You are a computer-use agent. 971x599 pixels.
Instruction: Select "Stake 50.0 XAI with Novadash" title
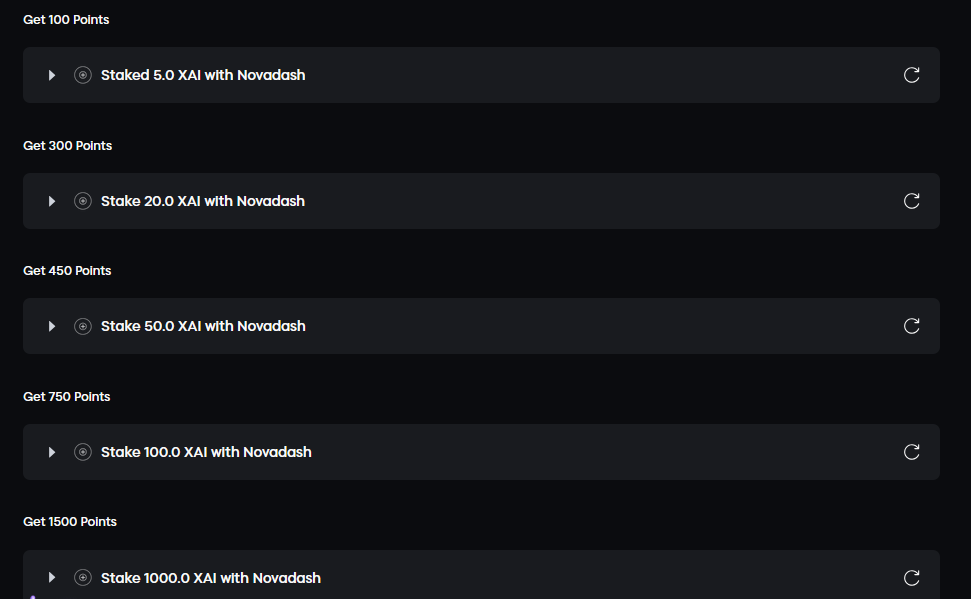(x=203, y=326)
